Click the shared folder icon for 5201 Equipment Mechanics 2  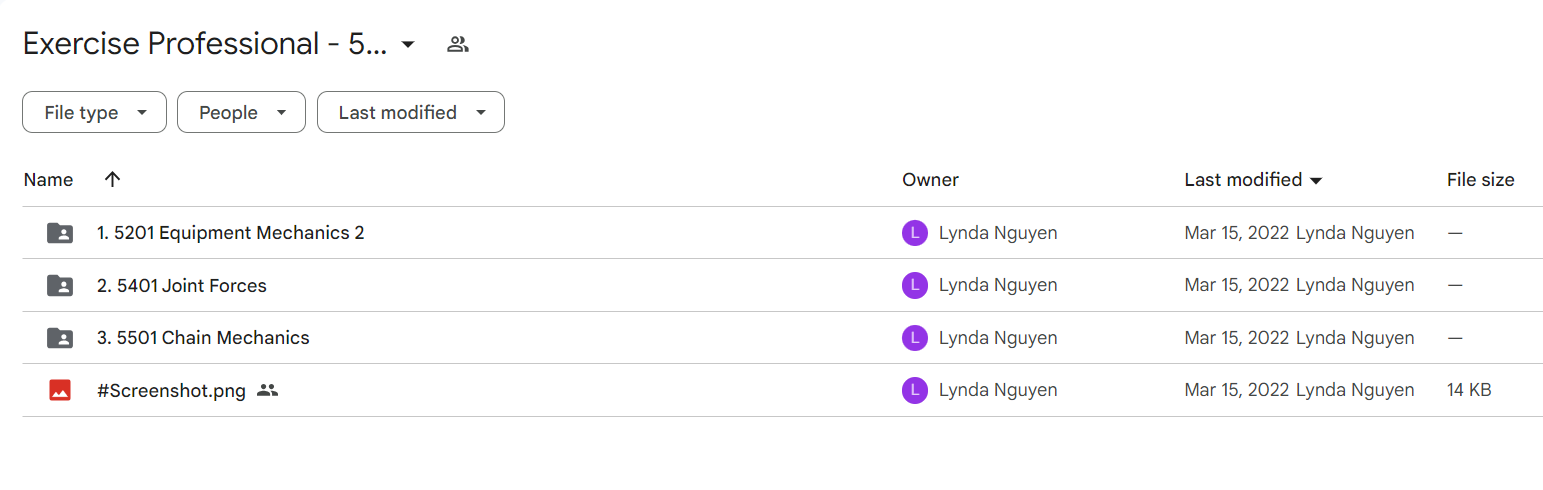coord(60,233)
